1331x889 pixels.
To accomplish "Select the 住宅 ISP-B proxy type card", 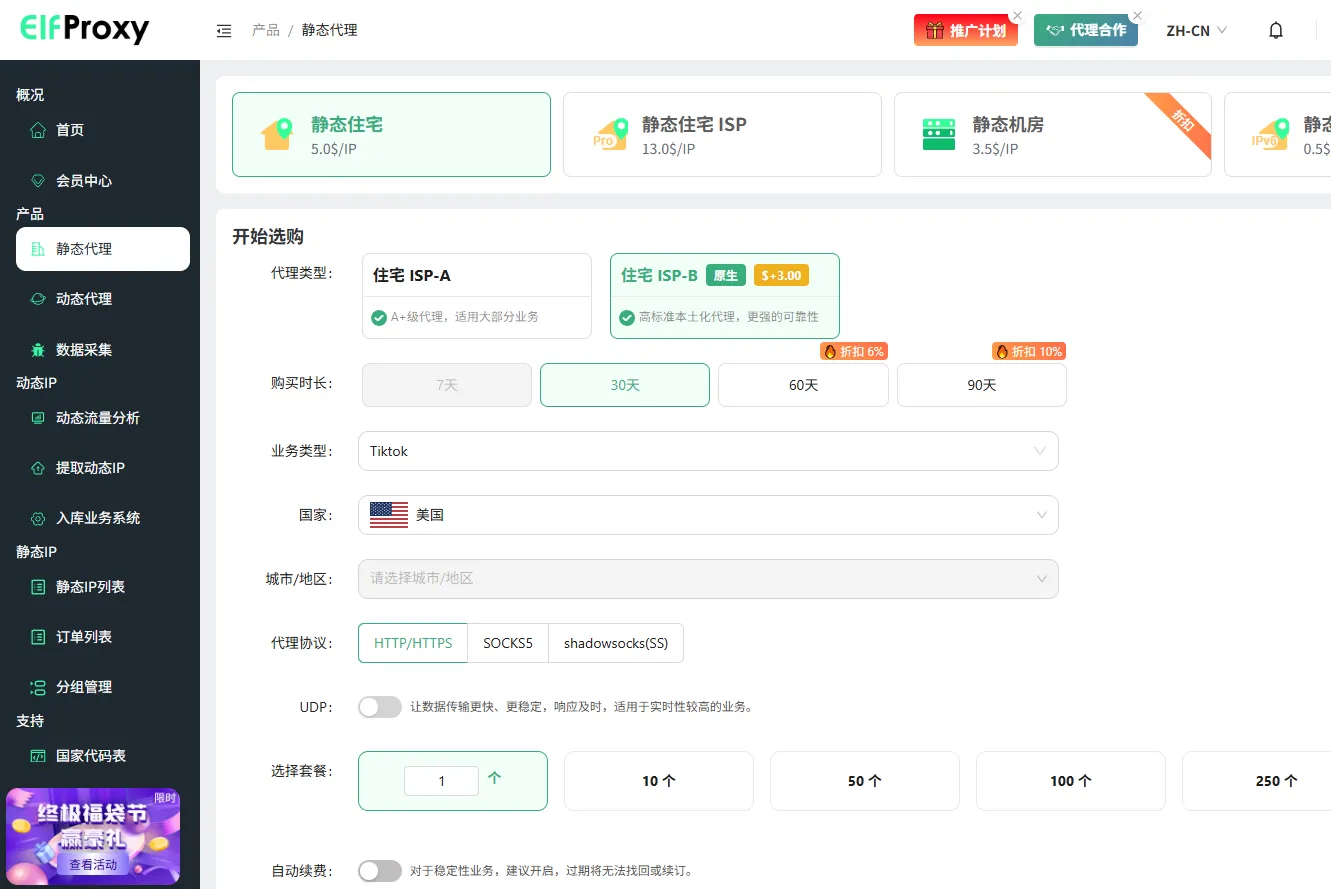I will 724,296.
